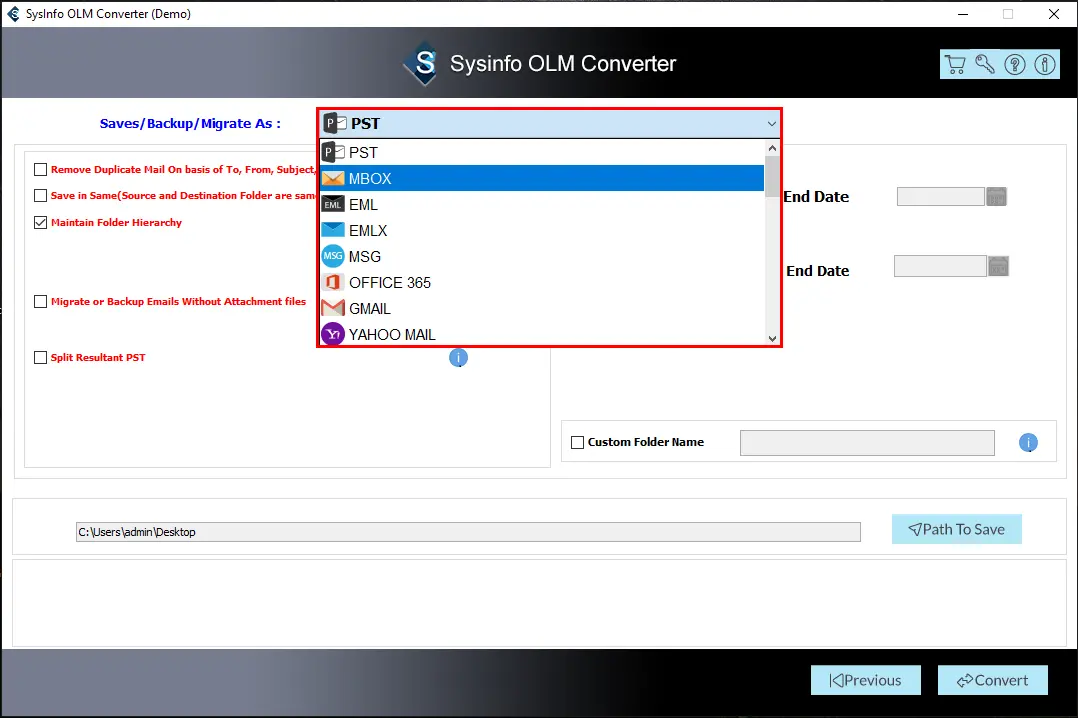Choose EMLX in the dropdown list
The height and width of the screenshot is (718, 1078).
542,230
